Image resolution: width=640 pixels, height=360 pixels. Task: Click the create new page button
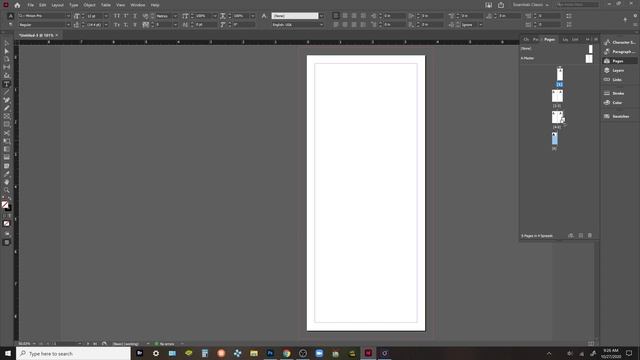(580, 236)
